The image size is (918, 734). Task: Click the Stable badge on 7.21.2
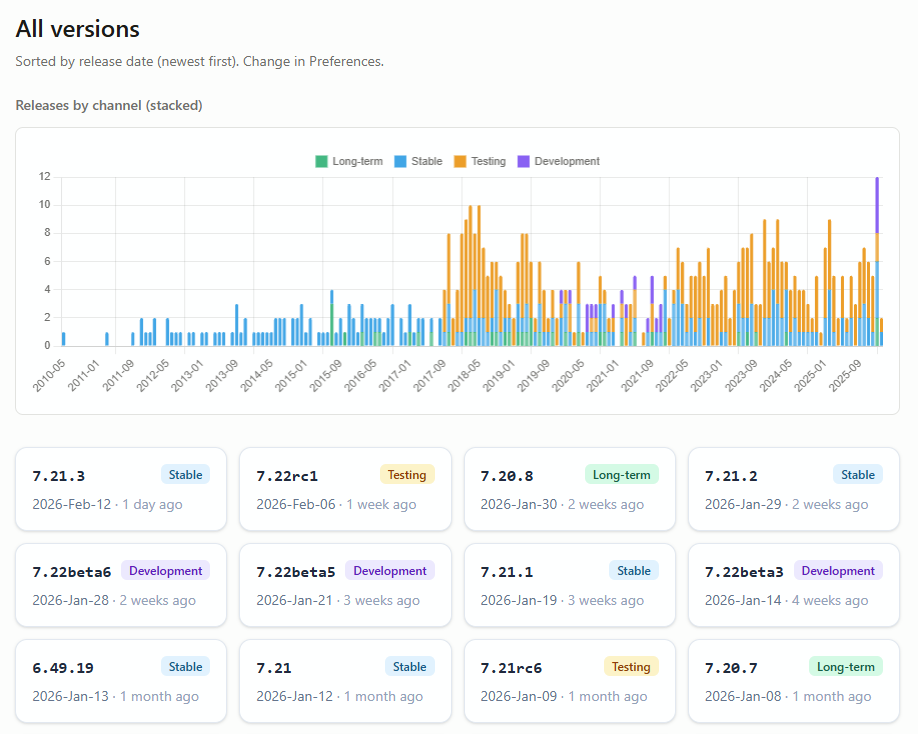point(858,475)
